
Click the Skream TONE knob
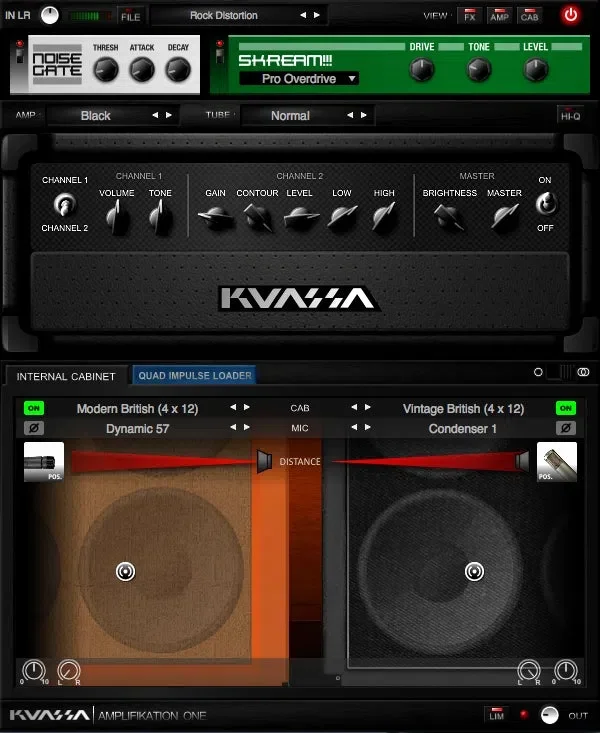click(479, 70)
